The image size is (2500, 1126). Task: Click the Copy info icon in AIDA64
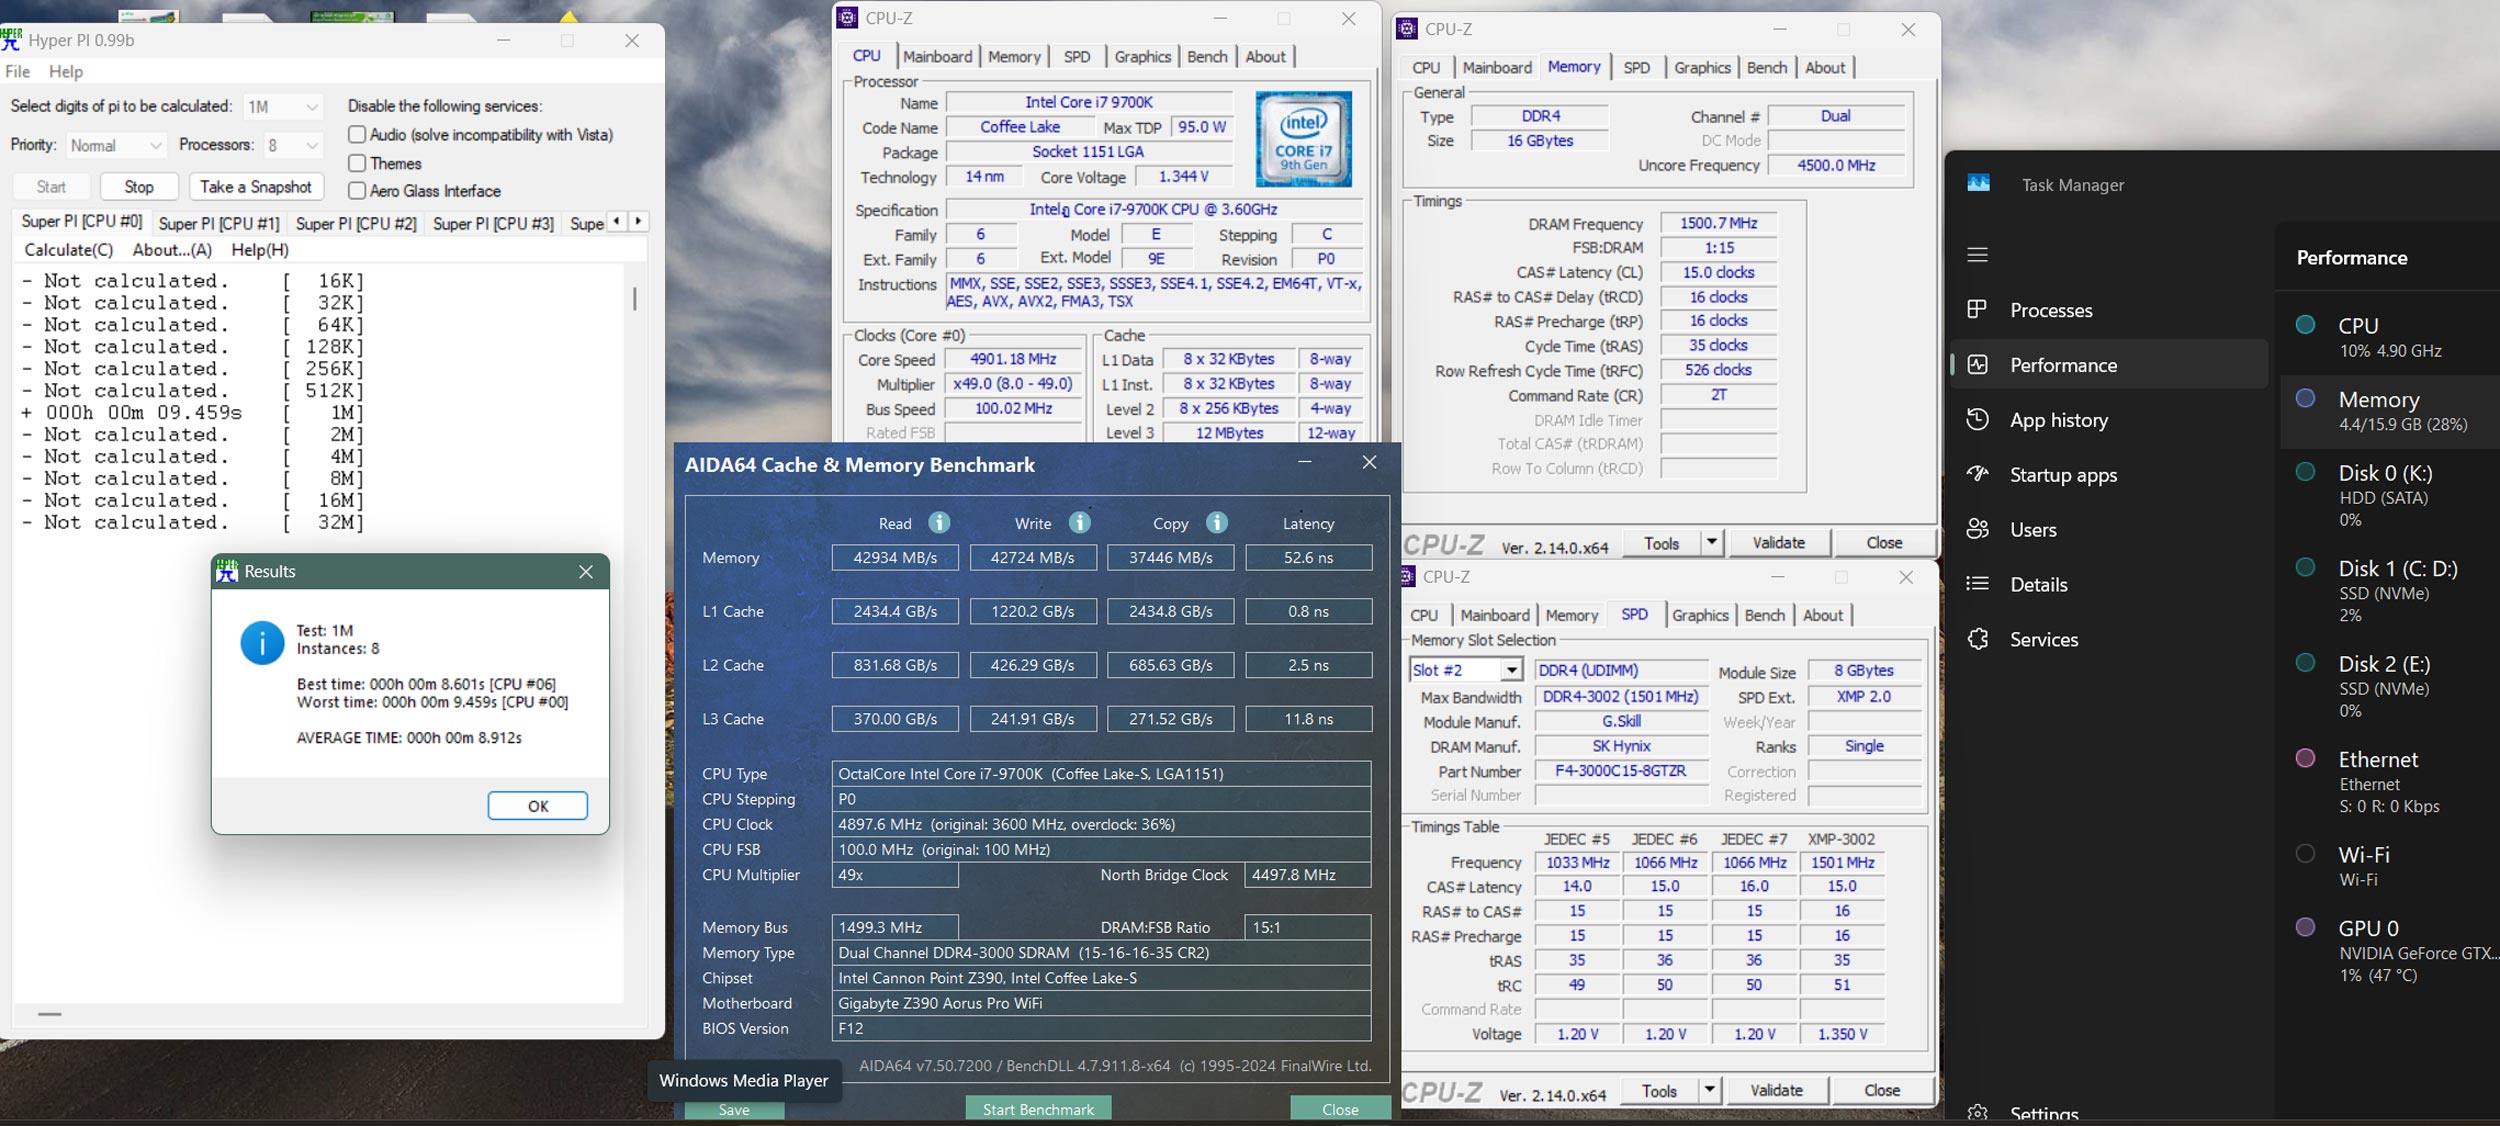(x=1216, y=523)
